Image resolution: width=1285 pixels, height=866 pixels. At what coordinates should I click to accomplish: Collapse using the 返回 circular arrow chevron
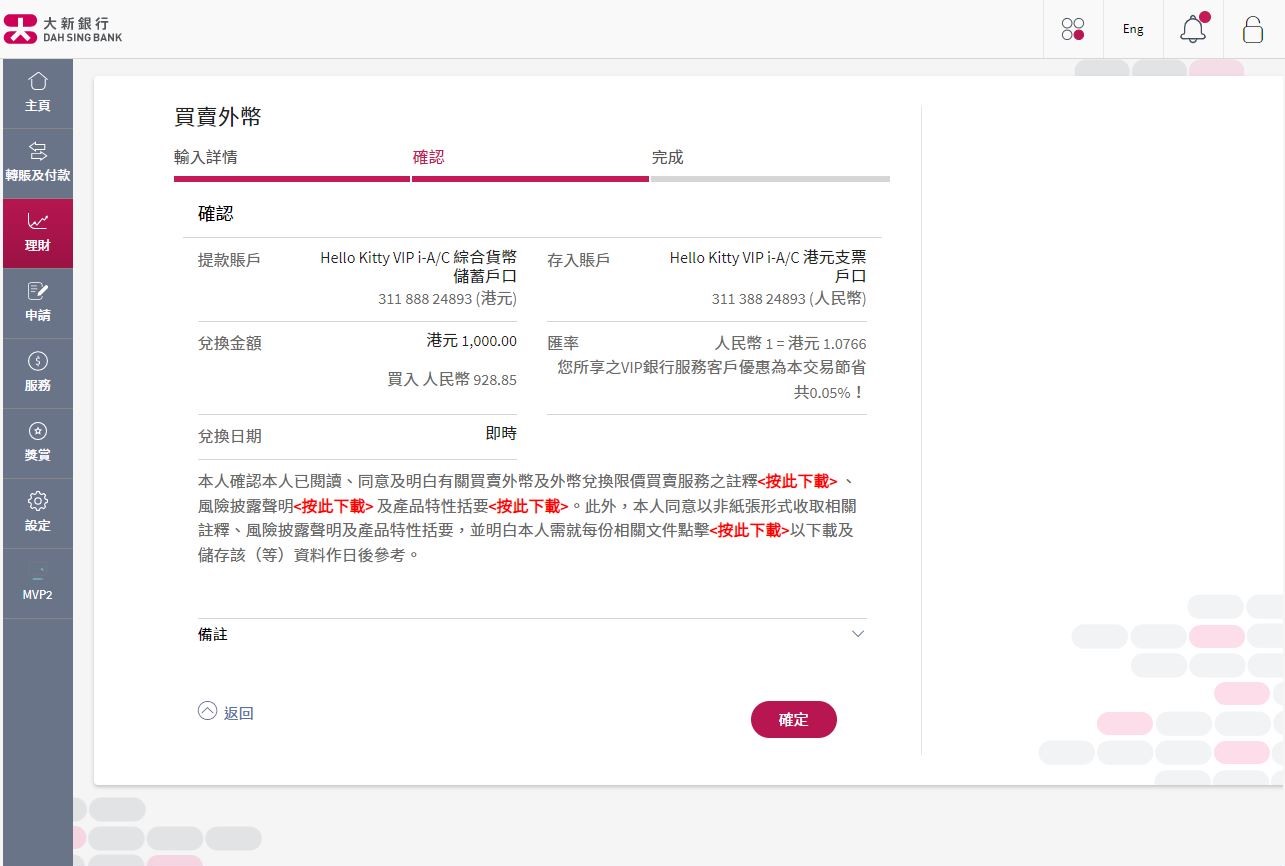[207, 710]
